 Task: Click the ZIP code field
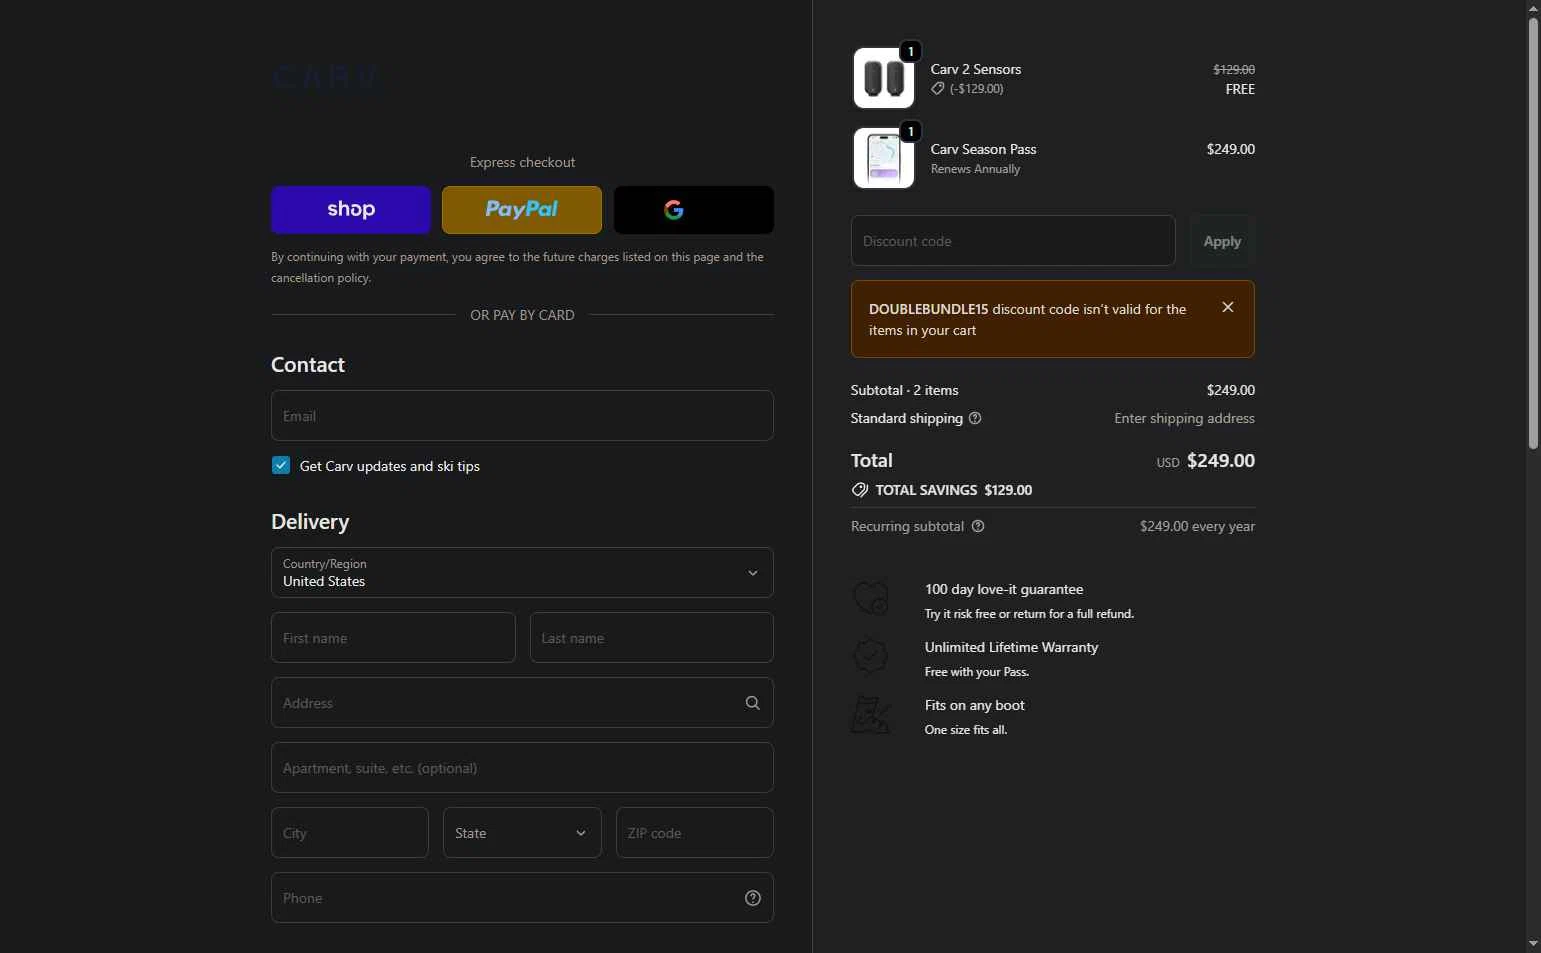point(694,832)
